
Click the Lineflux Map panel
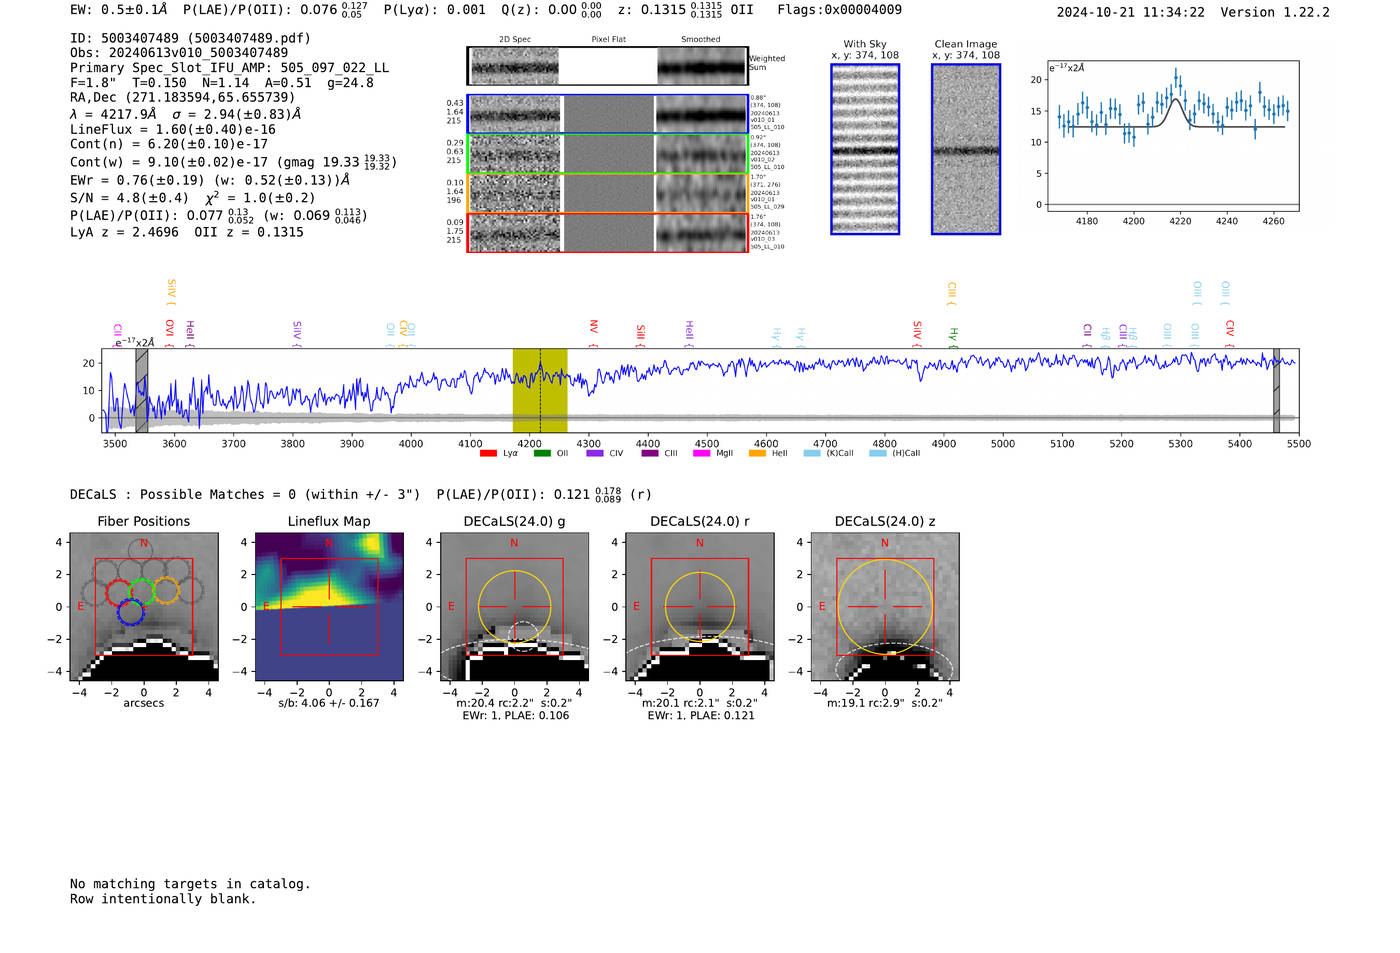click(329, 607)
